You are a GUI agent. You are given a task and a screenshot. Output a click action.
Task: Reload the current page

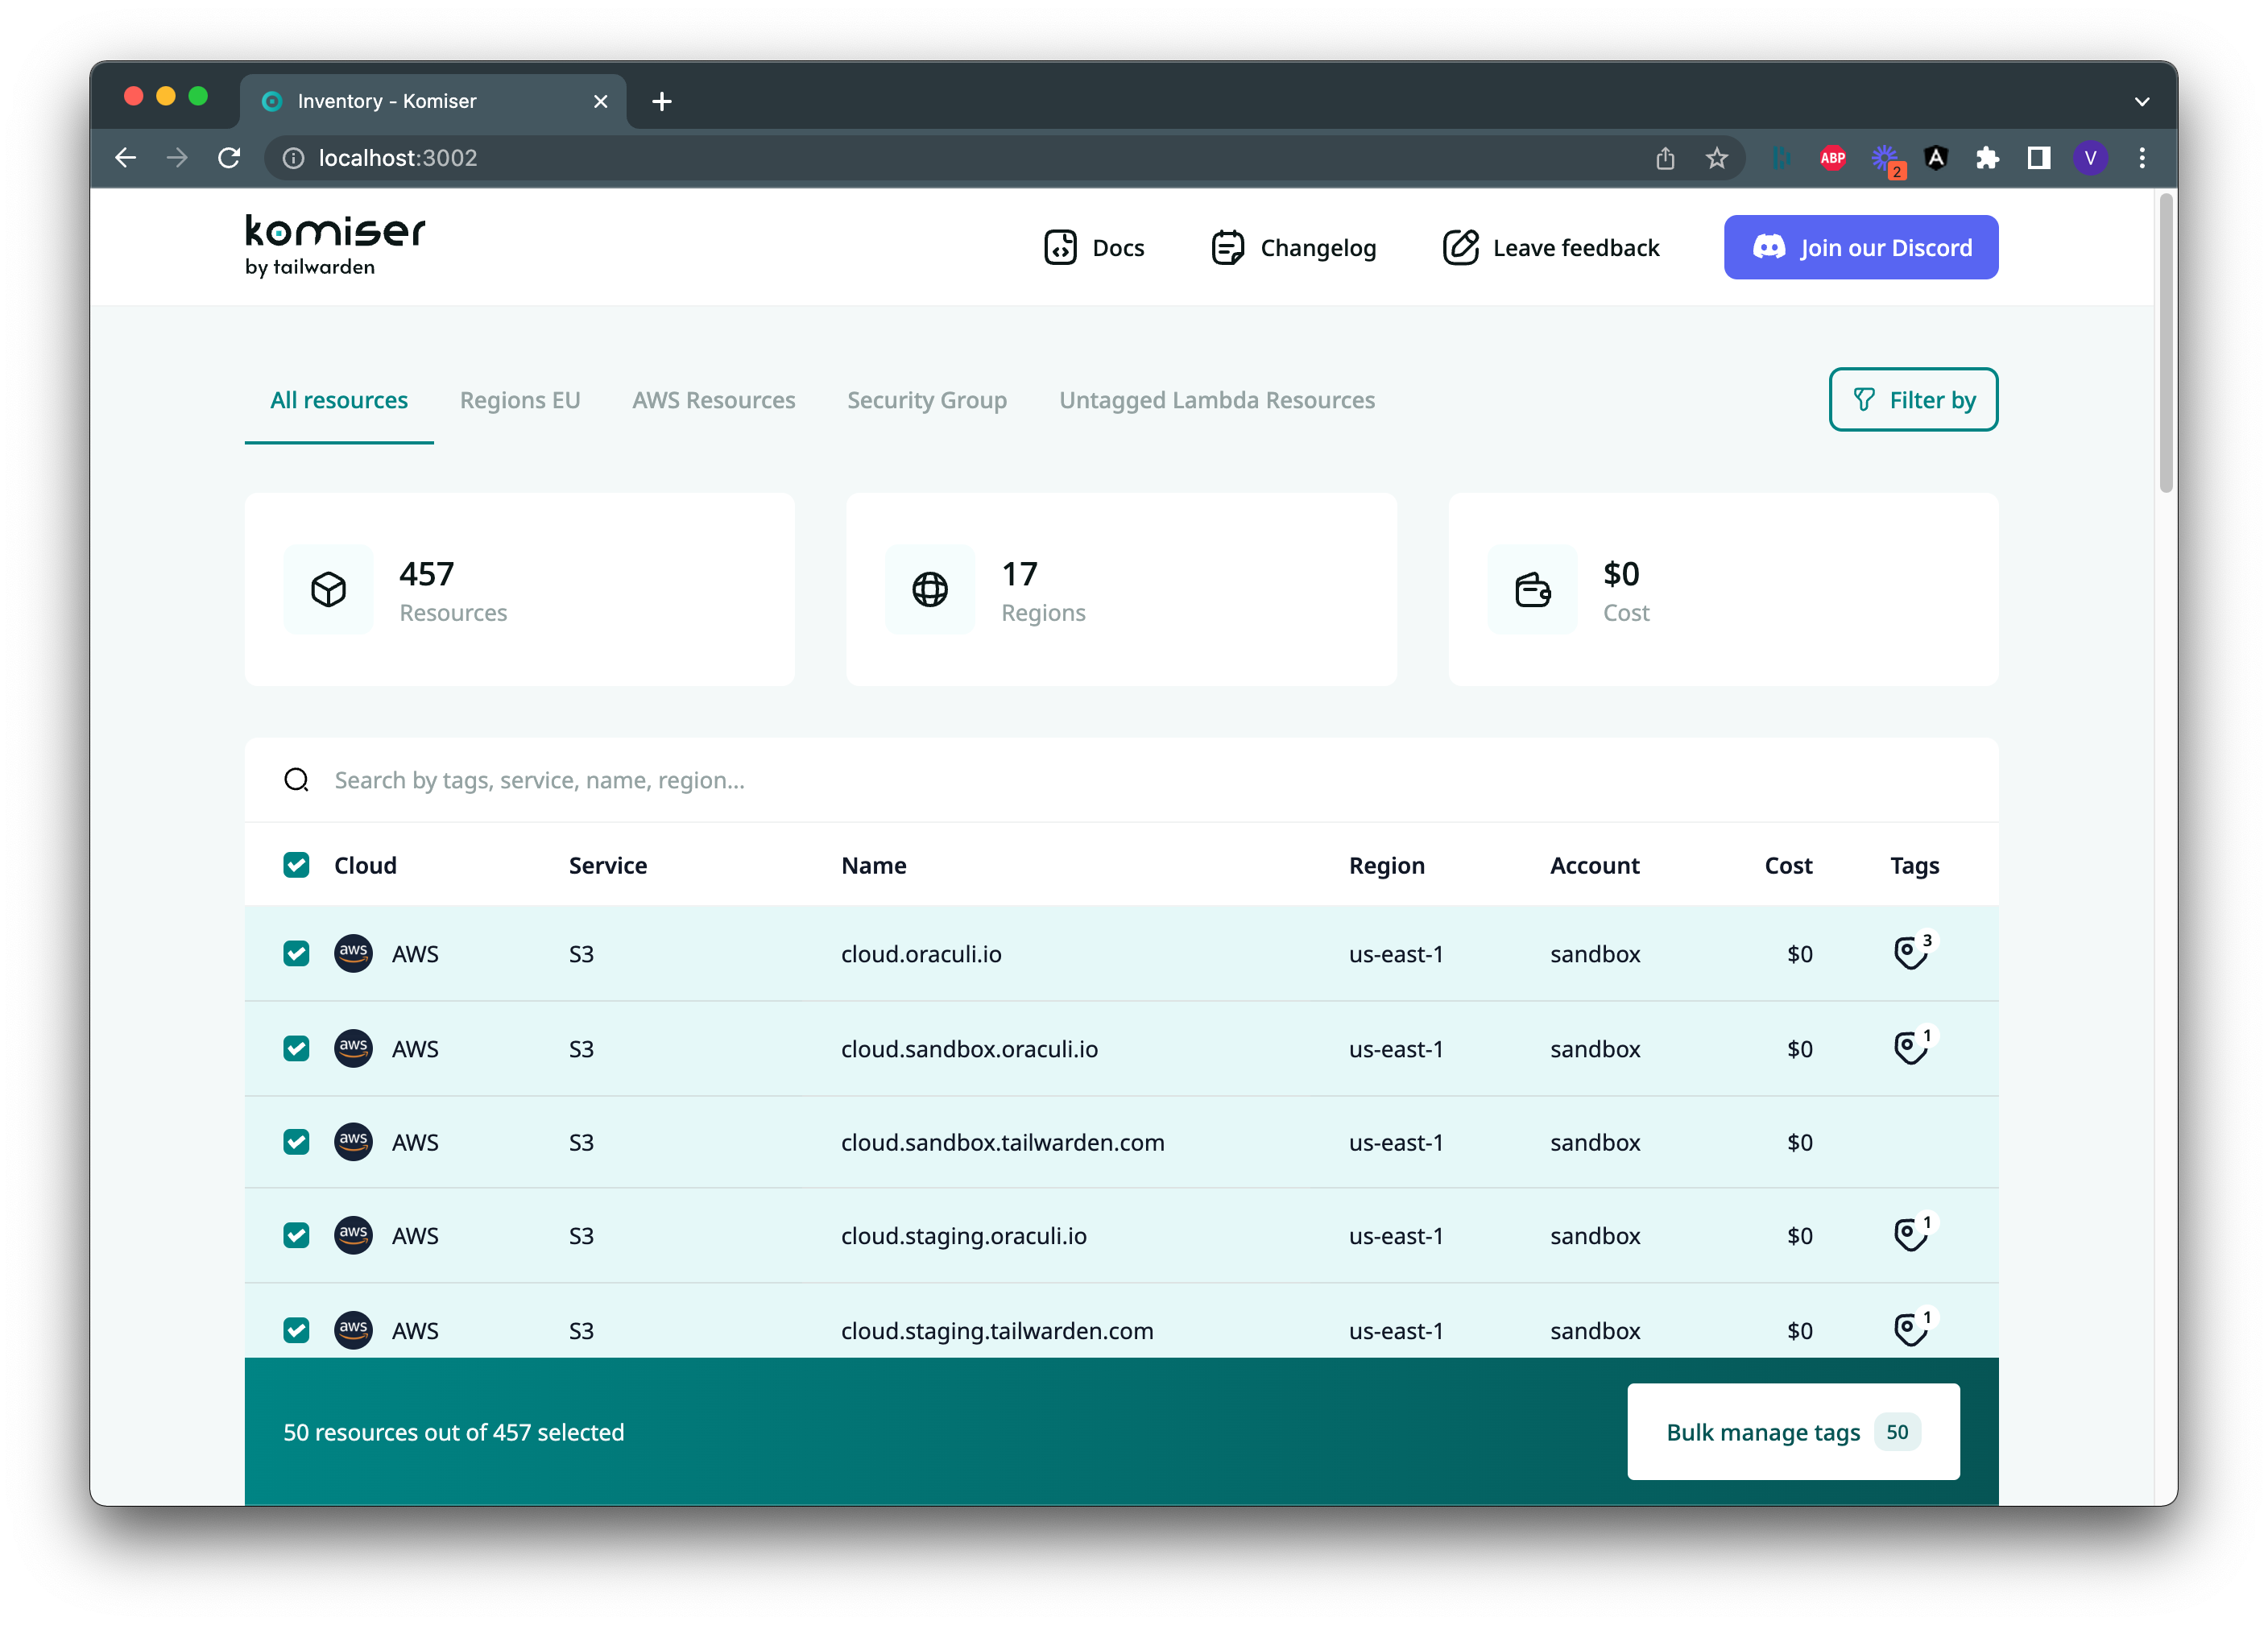tap(229, 158)
